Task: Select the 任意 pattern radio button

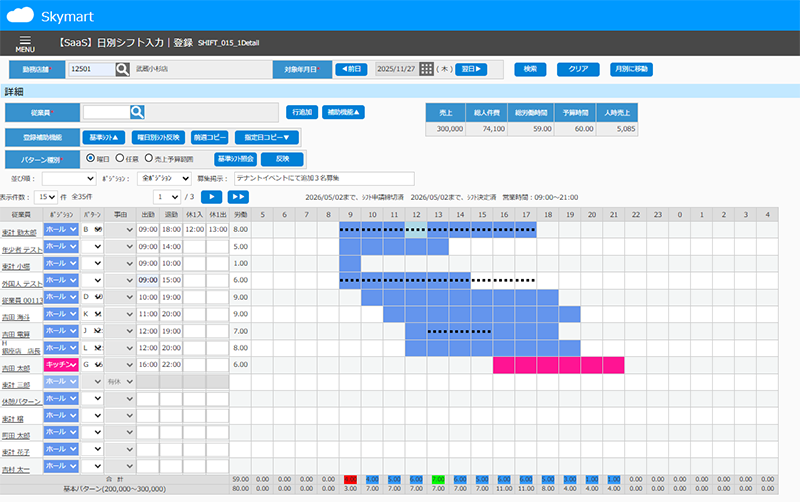Action: pyautogui.click(x=120, y=158)
